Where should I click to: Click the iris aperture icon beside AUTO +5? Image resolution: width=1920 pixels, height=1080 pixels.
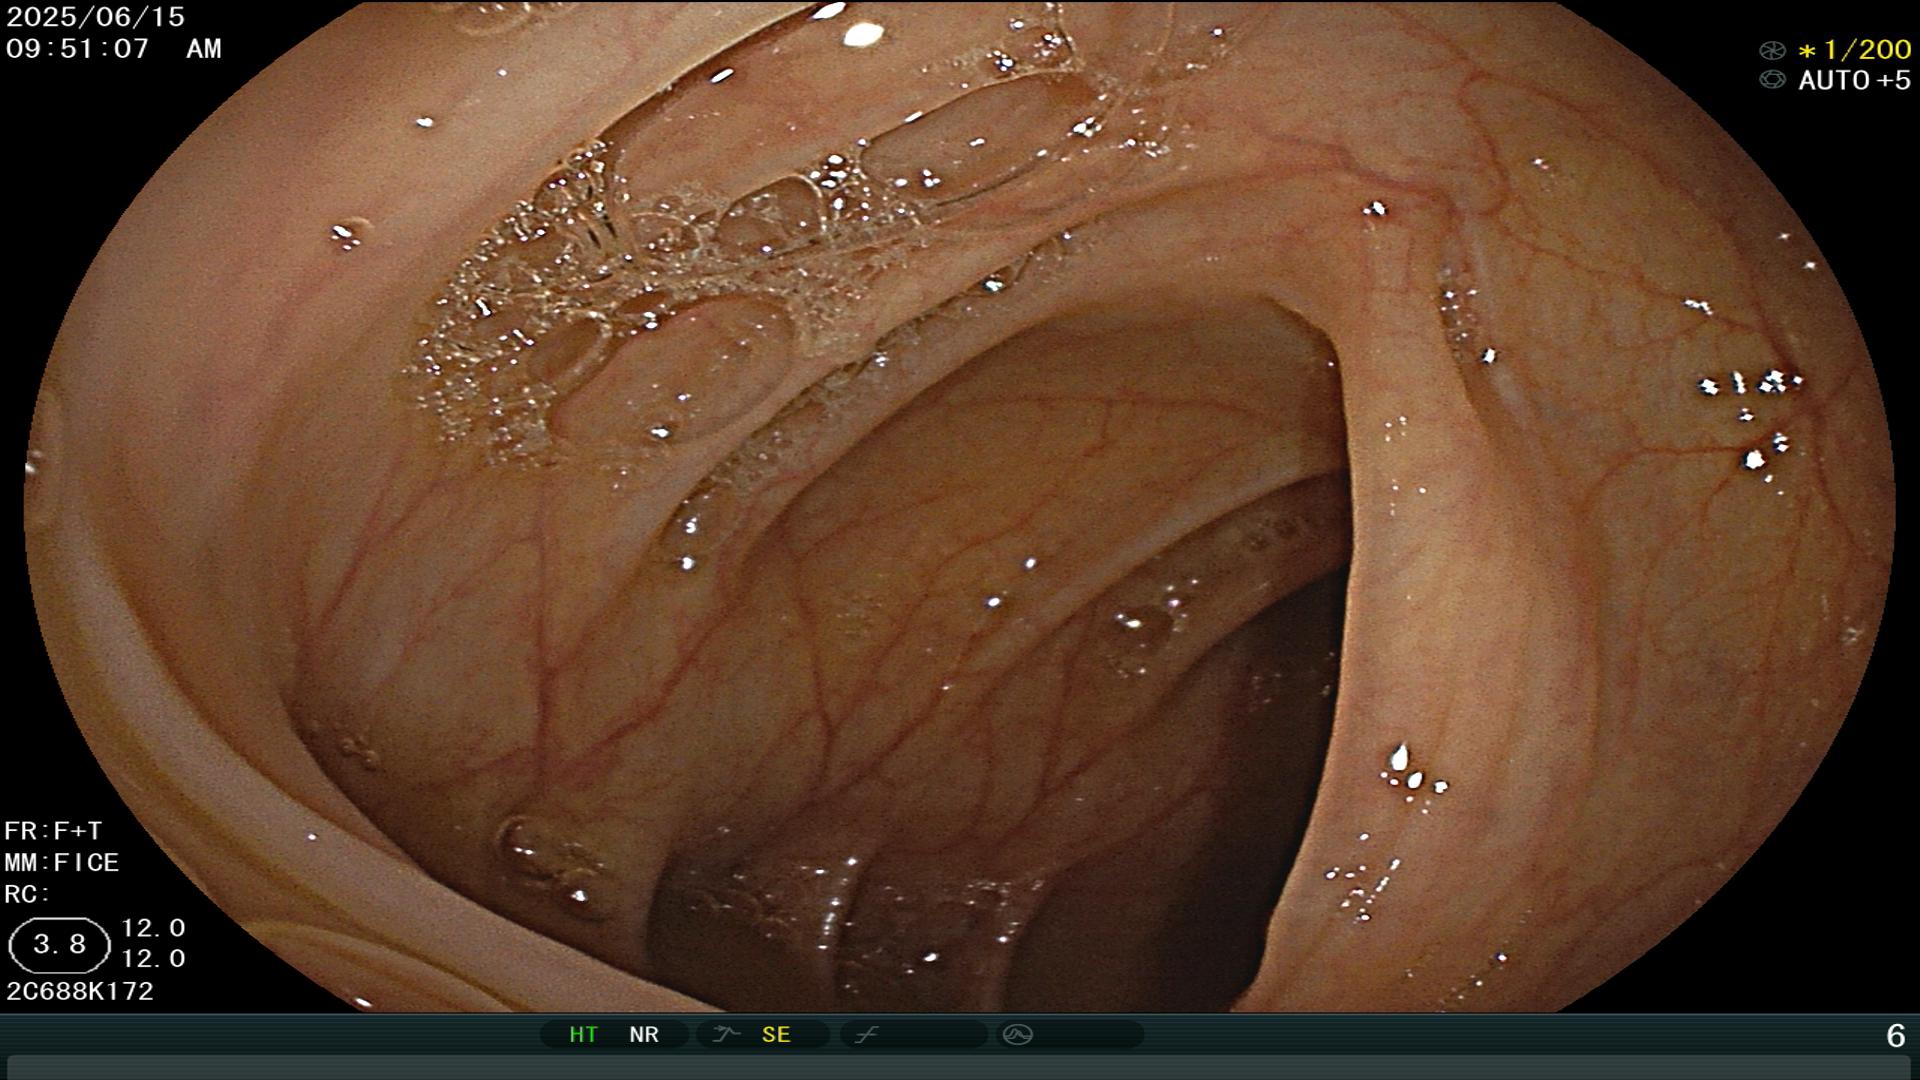1772,80
